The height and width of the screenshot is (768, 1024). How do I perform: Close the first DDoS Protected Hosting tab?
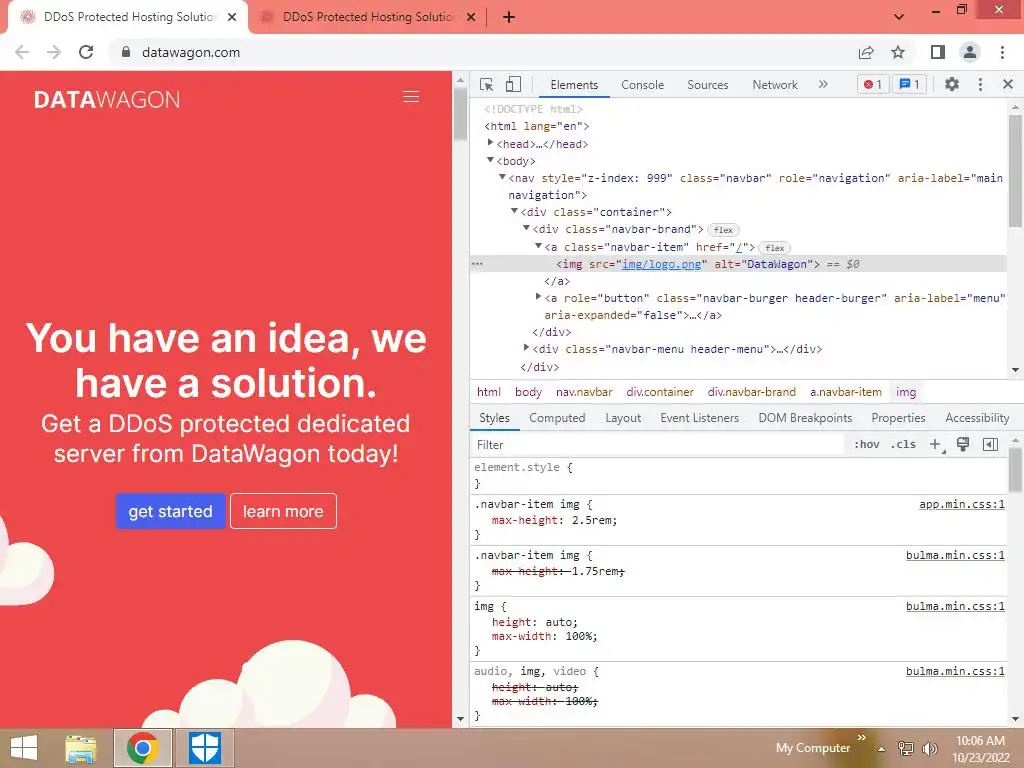232,17
